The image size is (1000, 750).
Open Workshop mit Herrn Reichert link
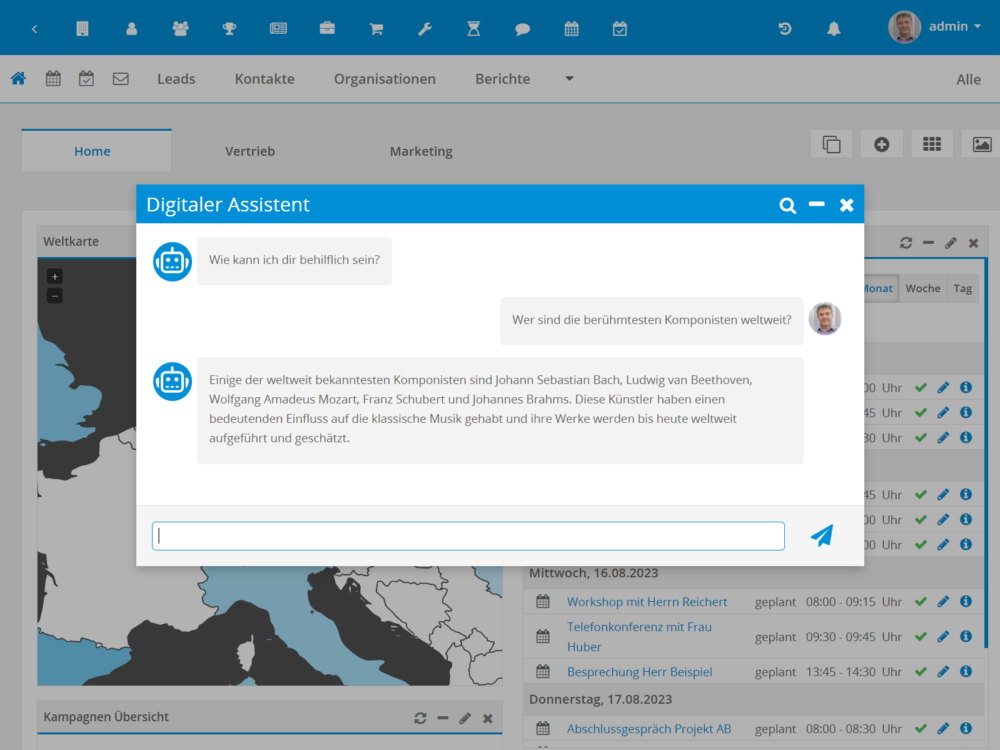click(647, 602)
